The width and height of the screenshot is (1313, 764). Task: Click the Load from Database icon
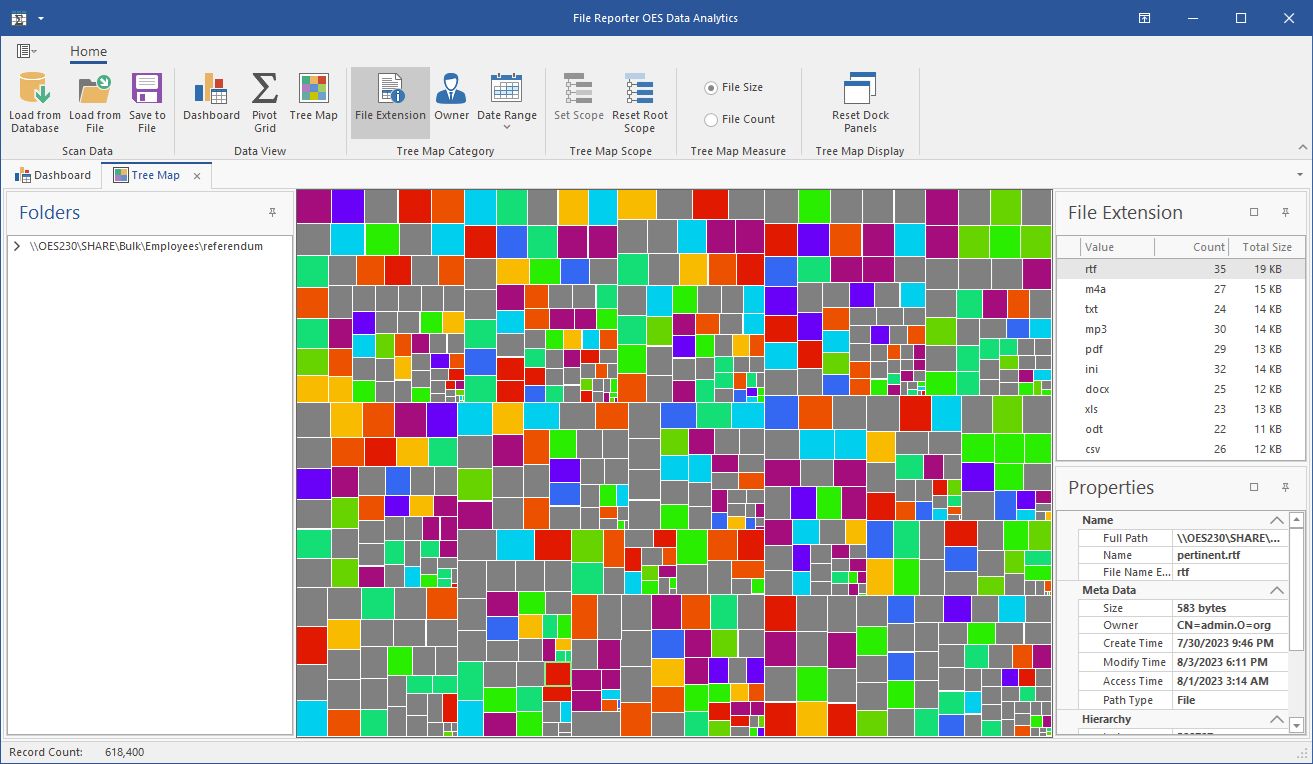[35, 90]
